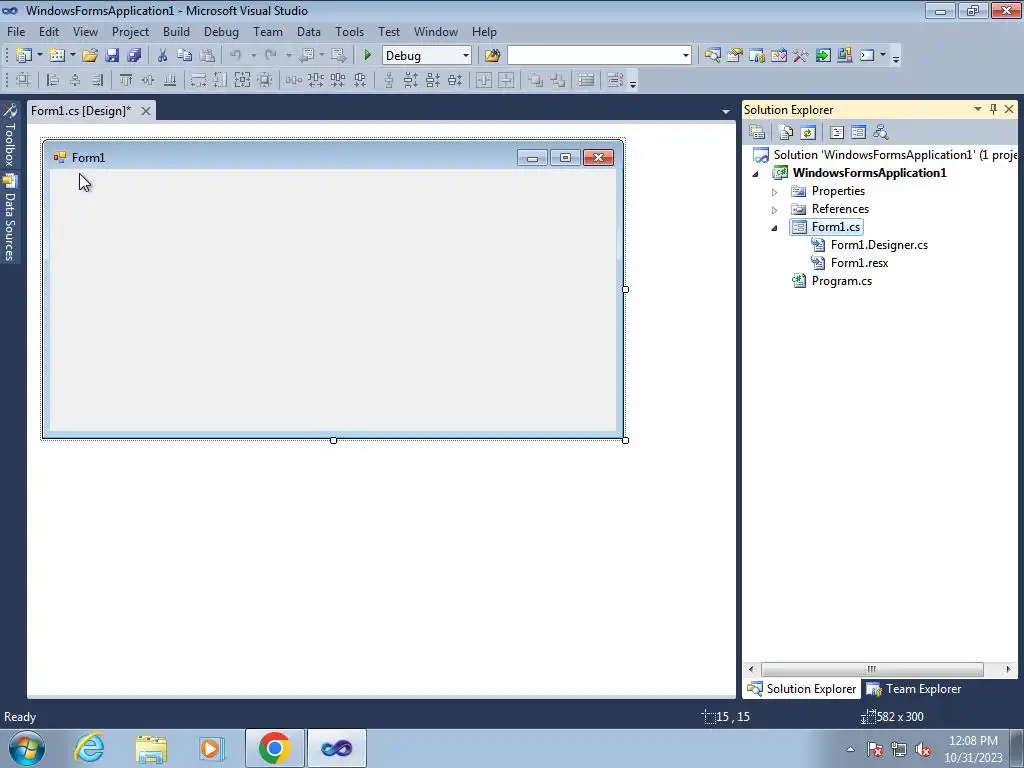
Task: Open the Data Sources side panel tab
Action: click(9, 218)
